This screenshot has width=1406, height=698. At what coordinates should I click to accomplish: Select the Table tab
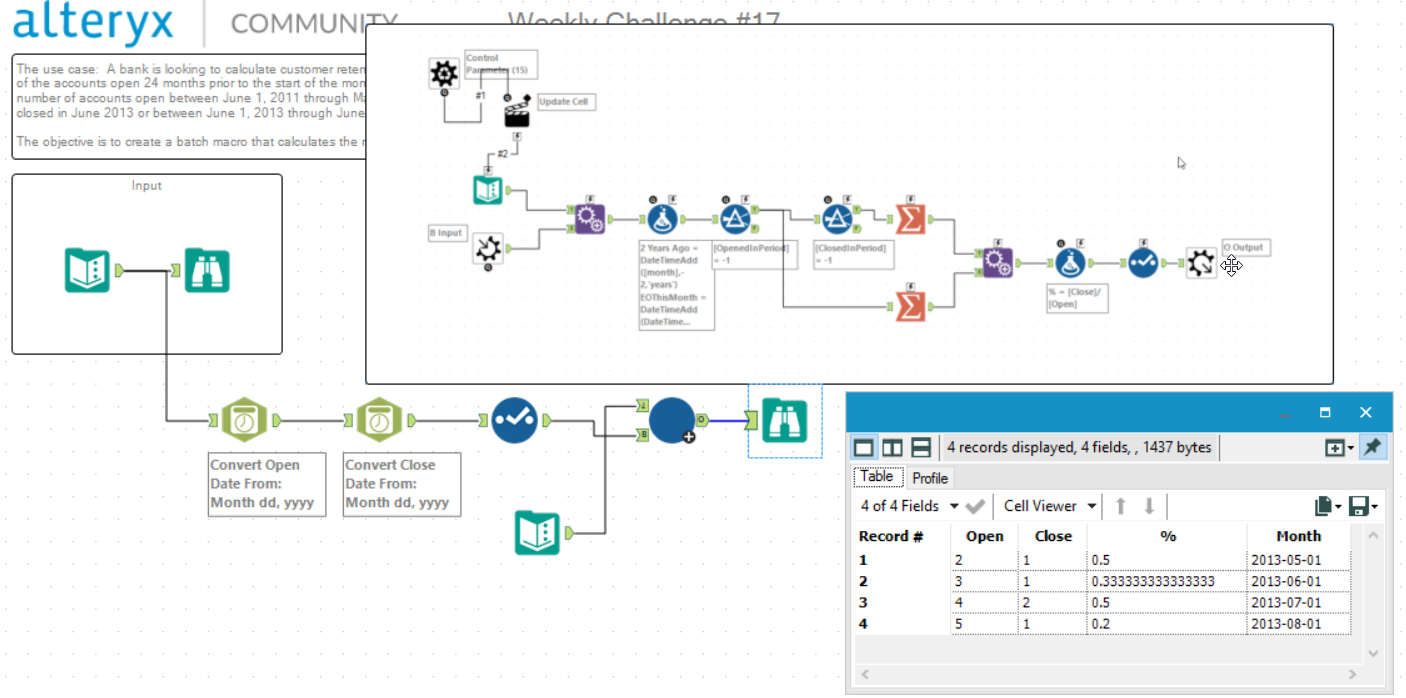[x=877, y=477]
